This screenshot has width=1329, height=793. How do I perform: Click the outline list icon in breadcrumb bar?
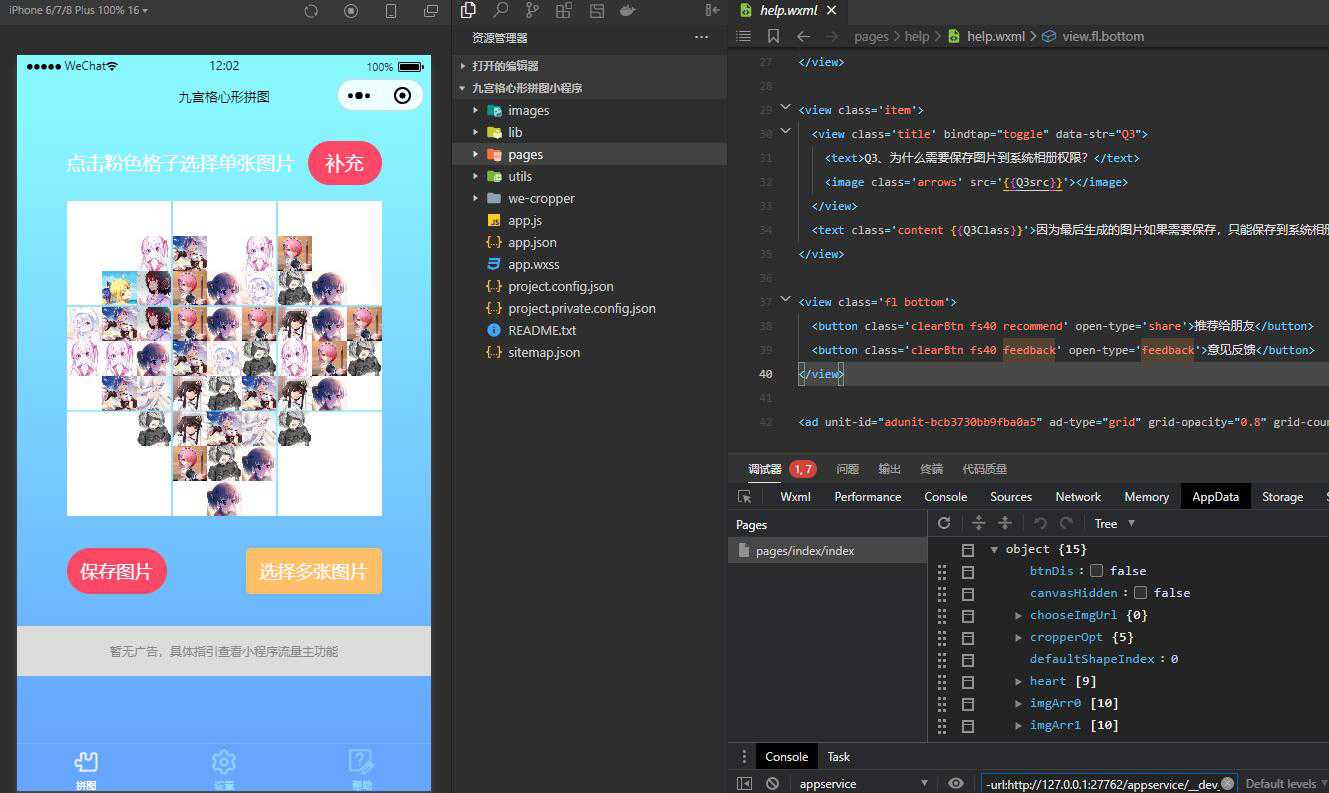(x=743, y=36)
